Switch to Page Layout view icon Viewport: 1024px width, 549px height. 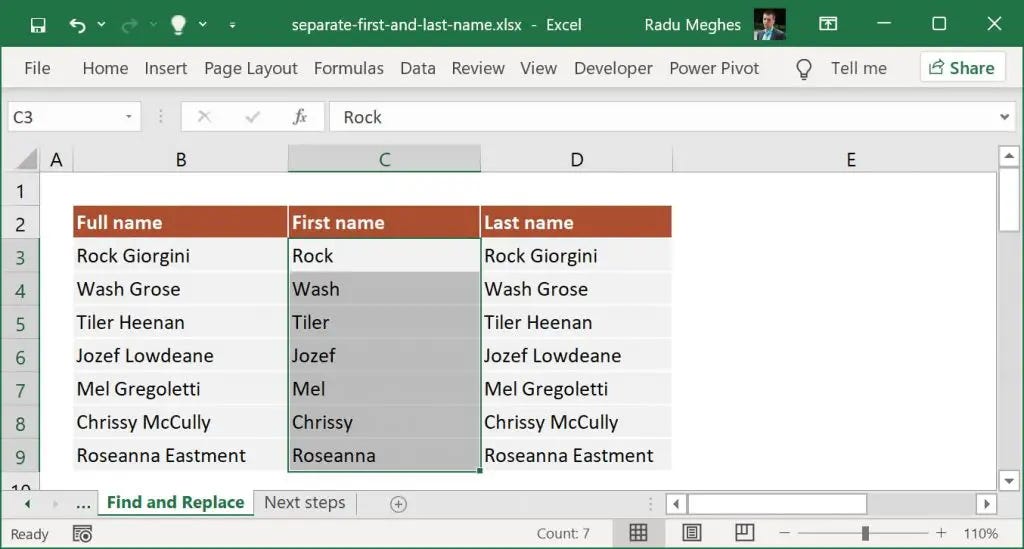tap(692, 533)
